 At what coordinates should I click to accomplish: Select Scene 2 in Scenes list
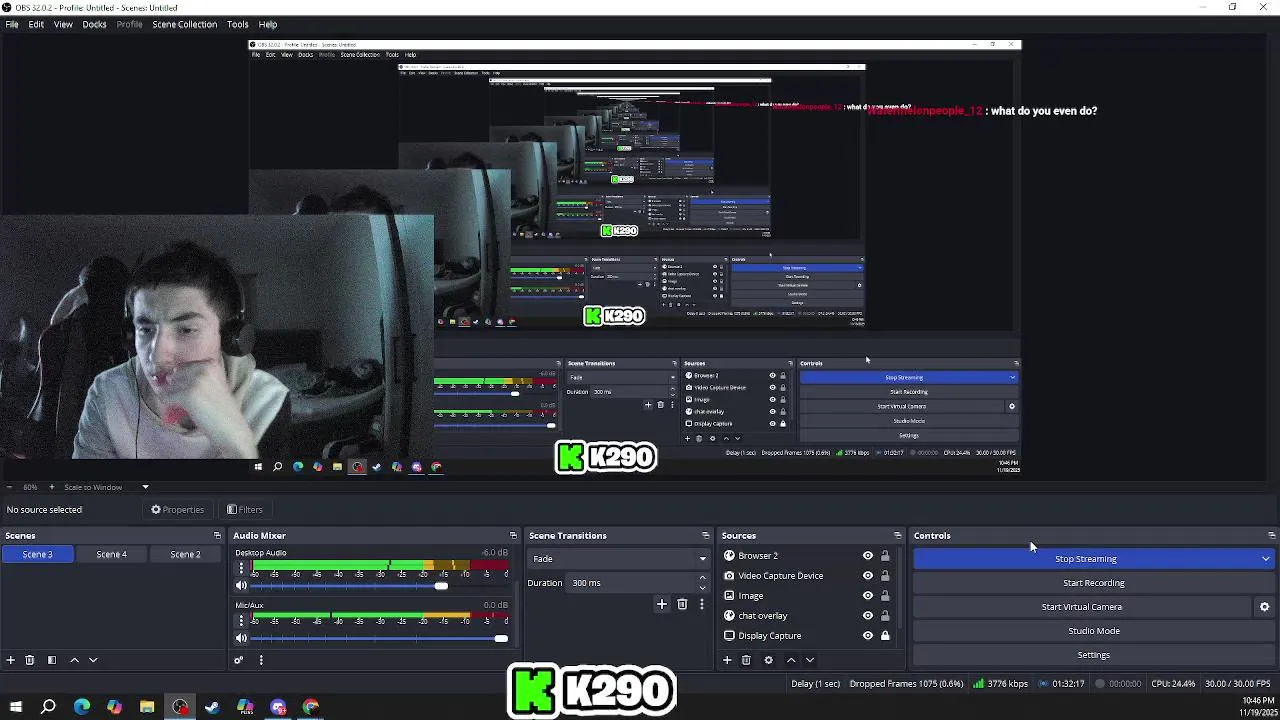click(x=185, y=554)
